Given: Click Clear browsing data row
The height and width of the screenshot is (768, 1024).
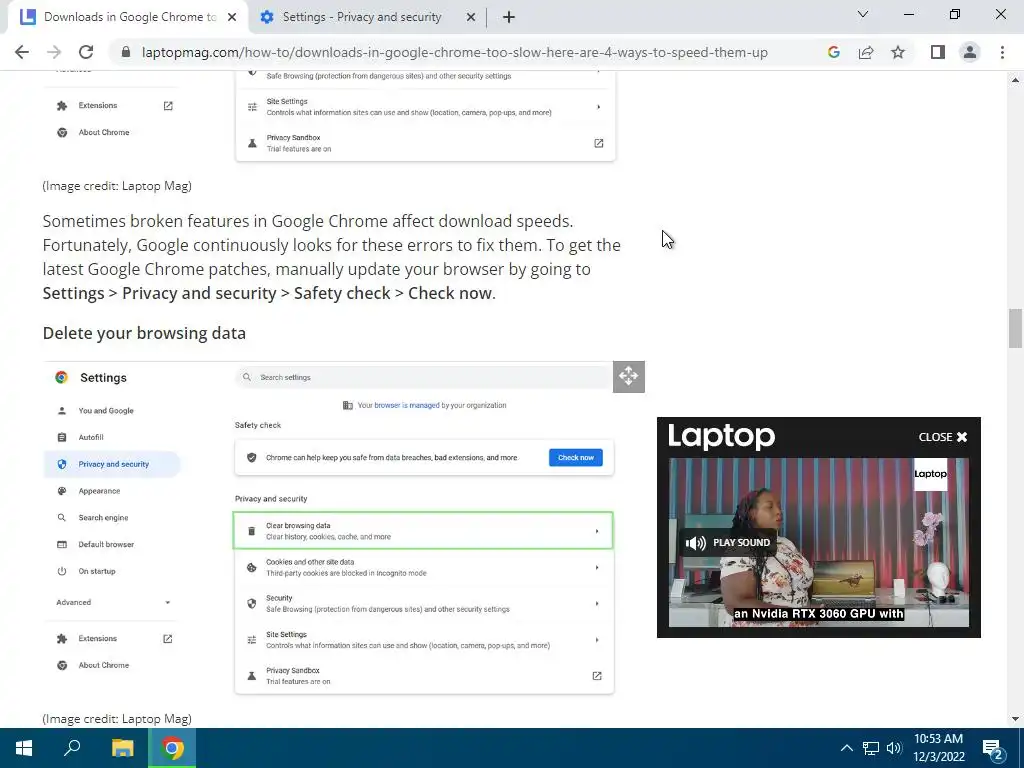Looking at the screenshot, I should click(x=423, y=530).
